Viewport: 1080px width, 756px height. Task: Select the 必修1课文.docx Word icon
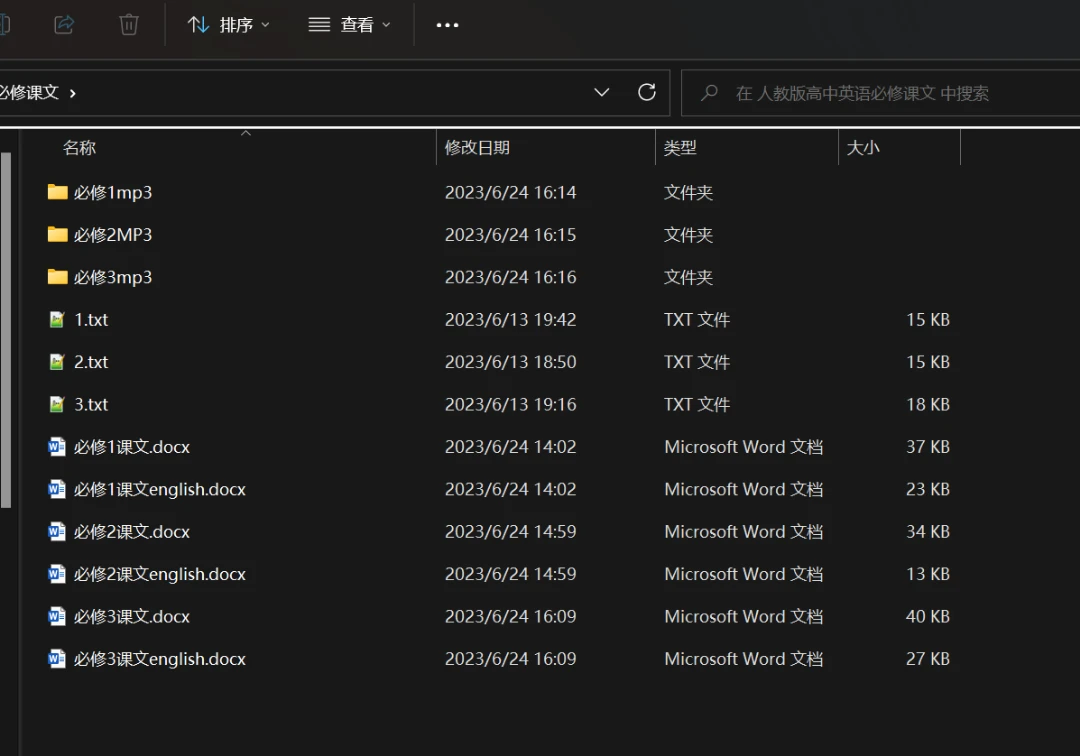(57, 447)
